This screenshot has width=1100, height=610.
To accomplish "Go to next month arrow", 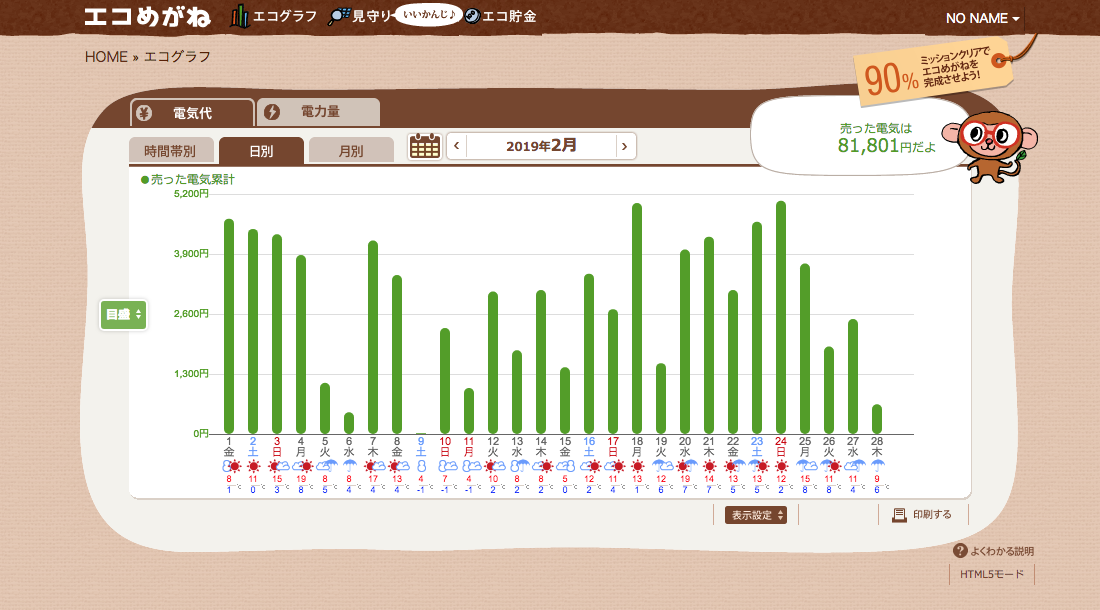I will coord(624,146).
